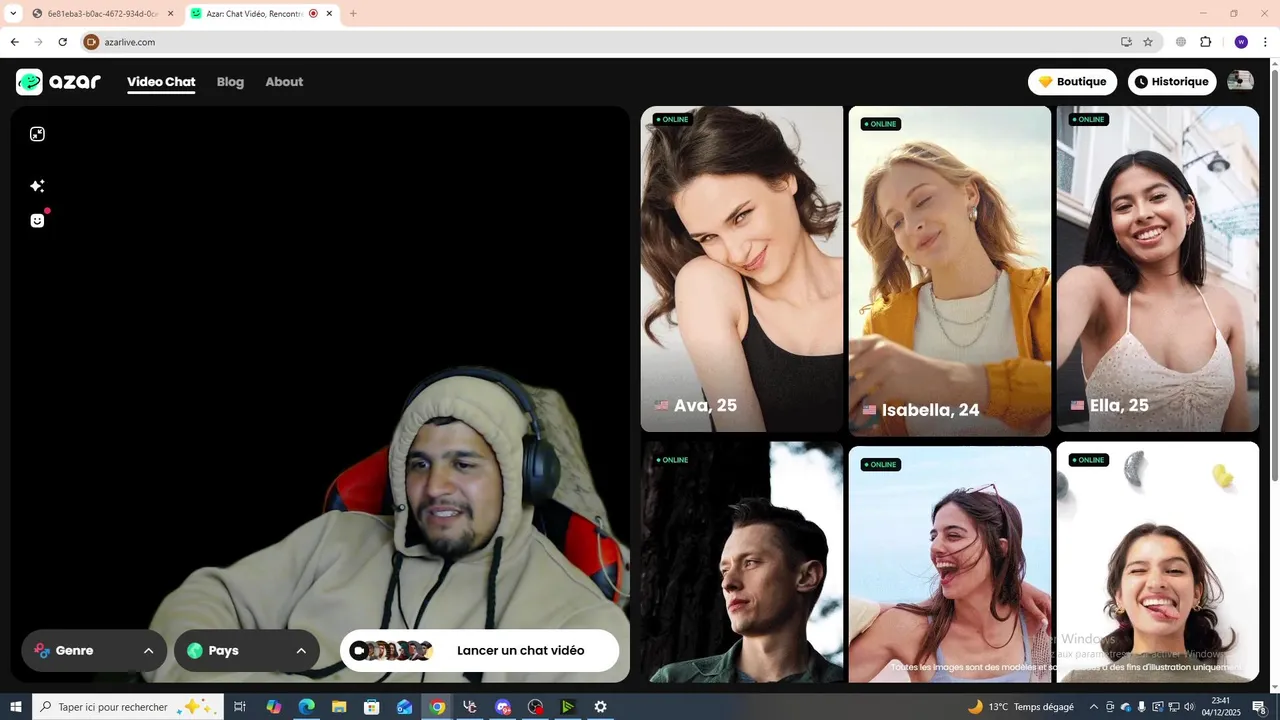This screenshot has width=1280, height=720.
Task: Open the sparkle effects icon on the webcam panel
Action: point(37,186)
